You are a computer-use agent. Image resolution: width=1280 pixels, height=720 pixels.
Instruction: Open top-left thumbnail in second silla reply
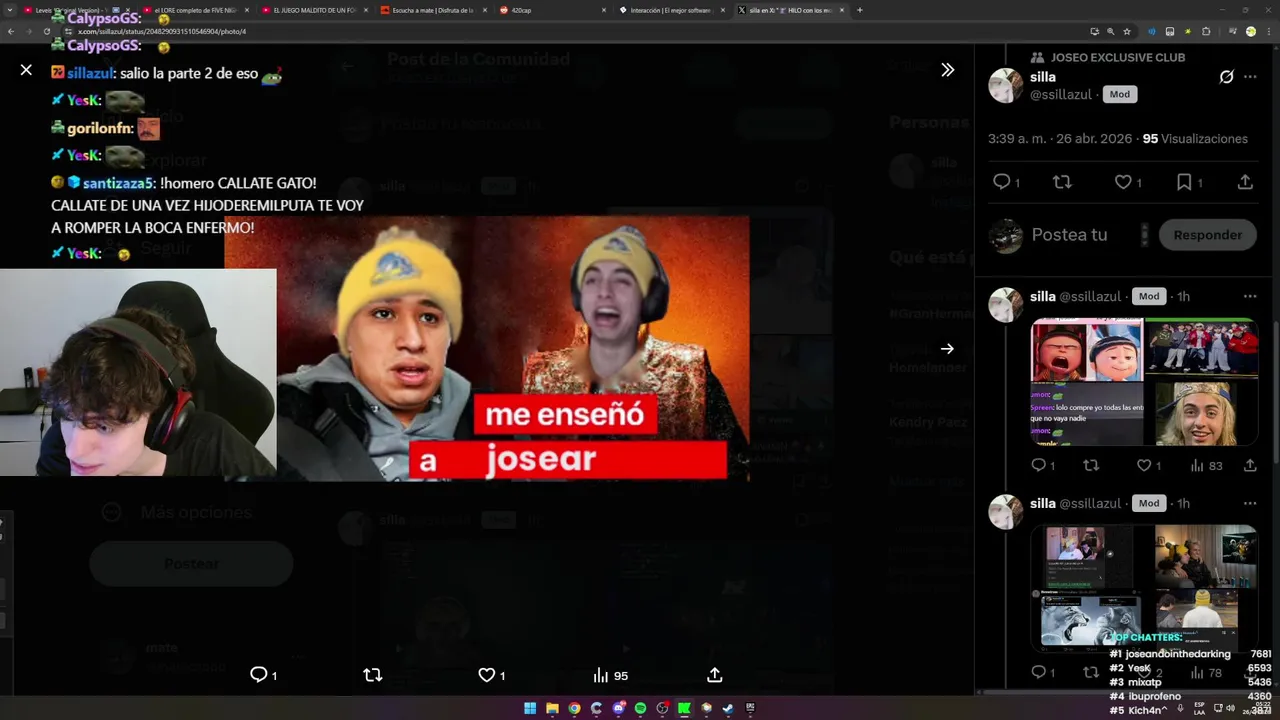coord(1087,556)
